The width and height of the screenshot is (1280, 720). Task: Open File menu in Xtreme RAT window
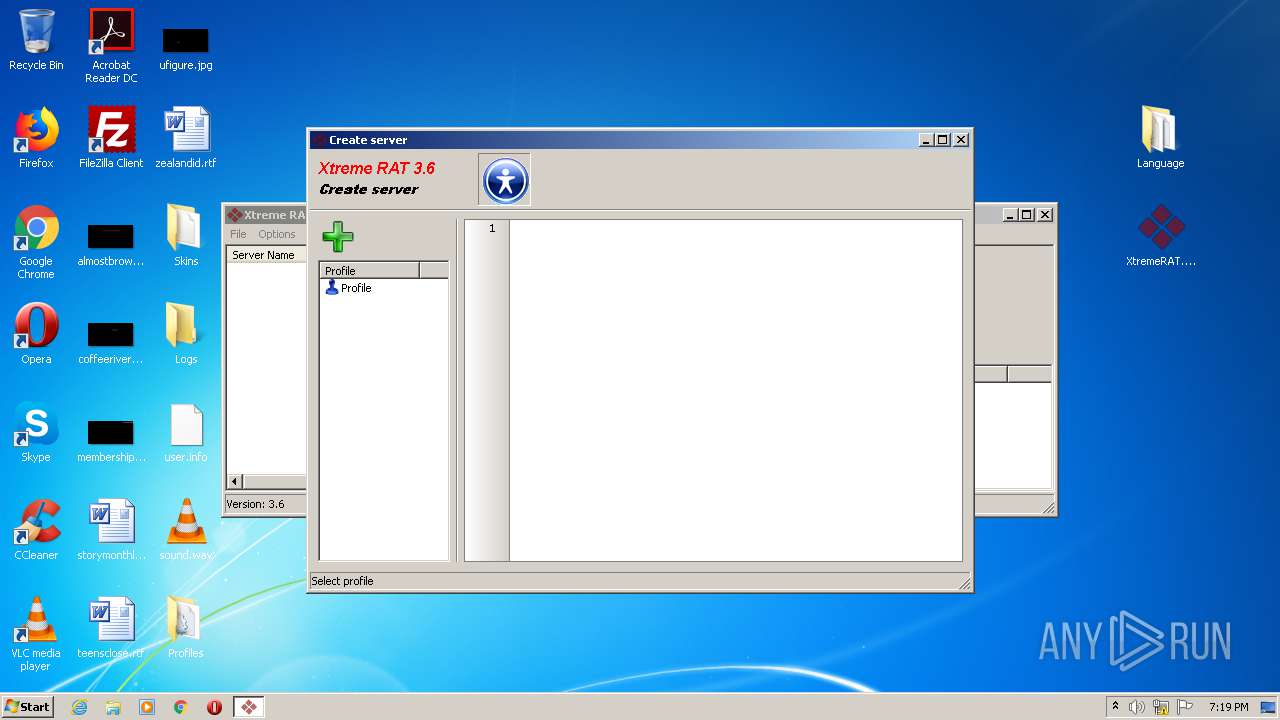238,234
